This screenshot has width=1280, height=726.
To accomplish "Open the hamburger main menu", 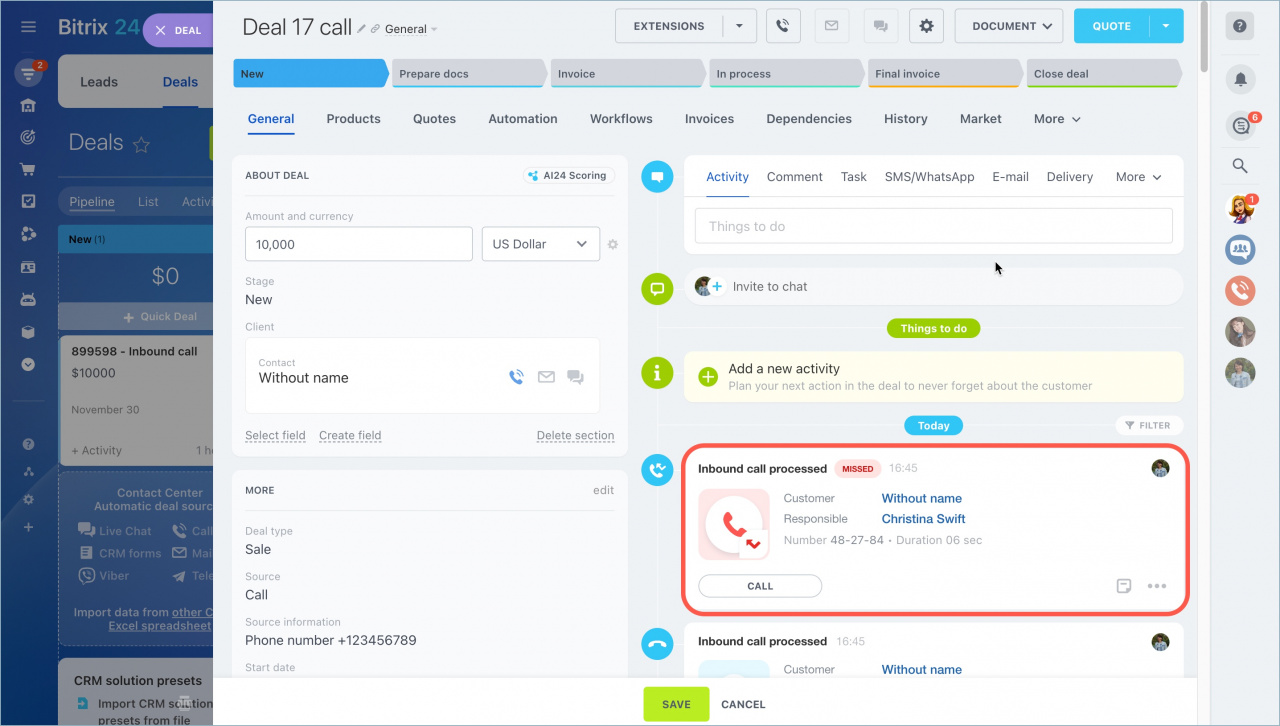I will [28, 27].
